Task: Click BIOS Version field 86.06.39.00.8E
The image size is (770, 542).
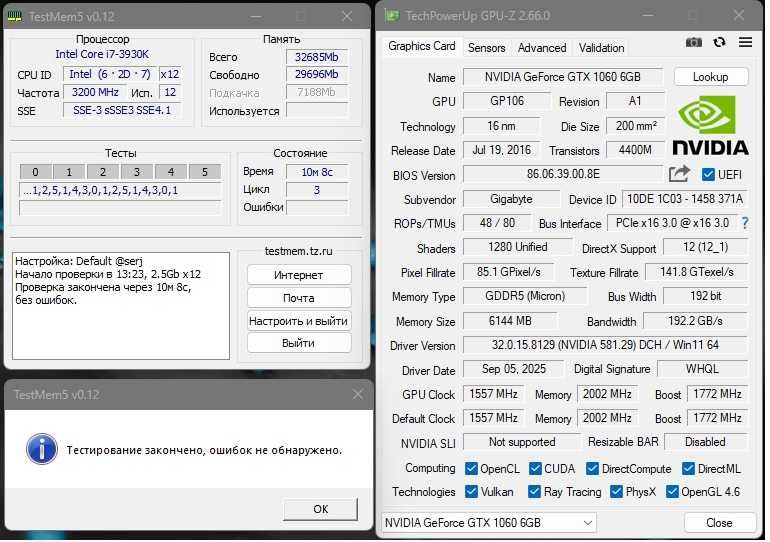Action: click(x=563, y=174)
